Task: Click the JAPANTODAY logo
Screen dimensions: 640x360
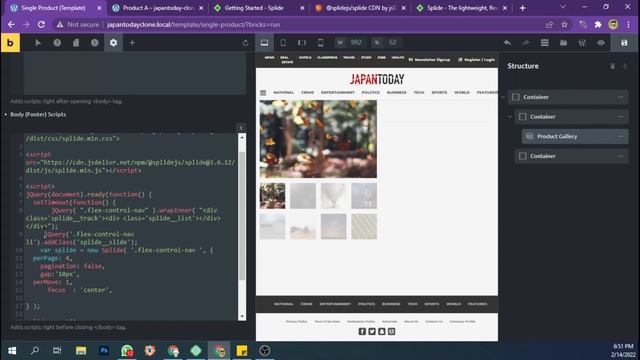Action: (x=377, y=79)
